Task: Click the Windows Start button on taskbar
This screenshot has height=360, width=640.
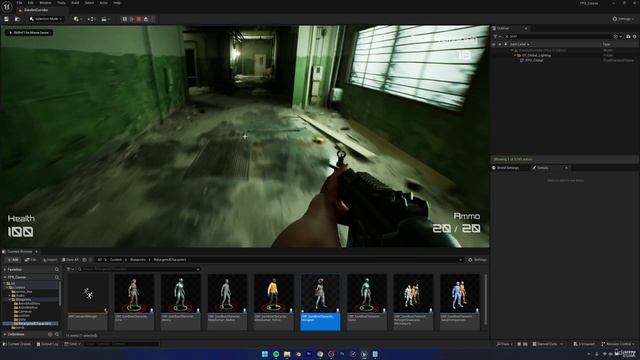Action: pyautogui.click(x=264, y=354)
